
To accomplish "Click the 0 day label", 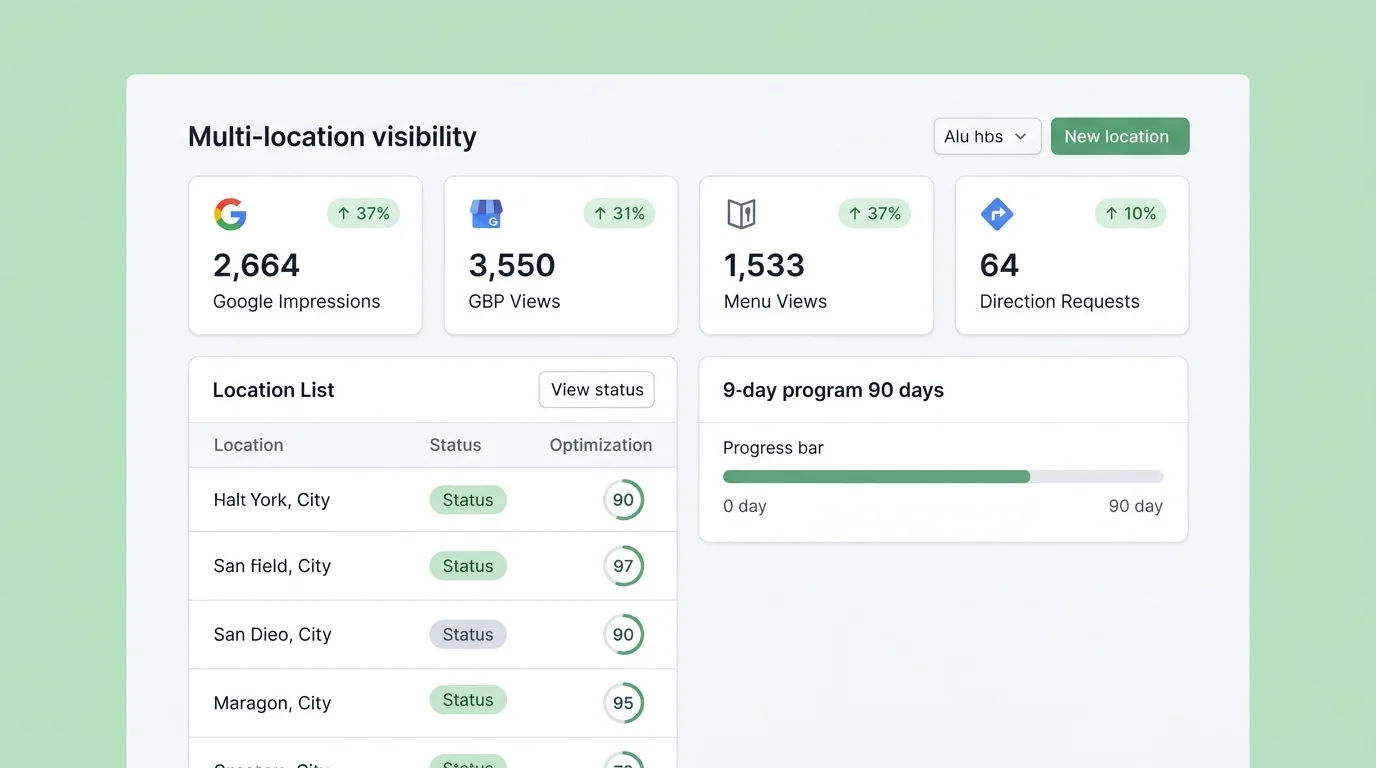I will 745,506.
